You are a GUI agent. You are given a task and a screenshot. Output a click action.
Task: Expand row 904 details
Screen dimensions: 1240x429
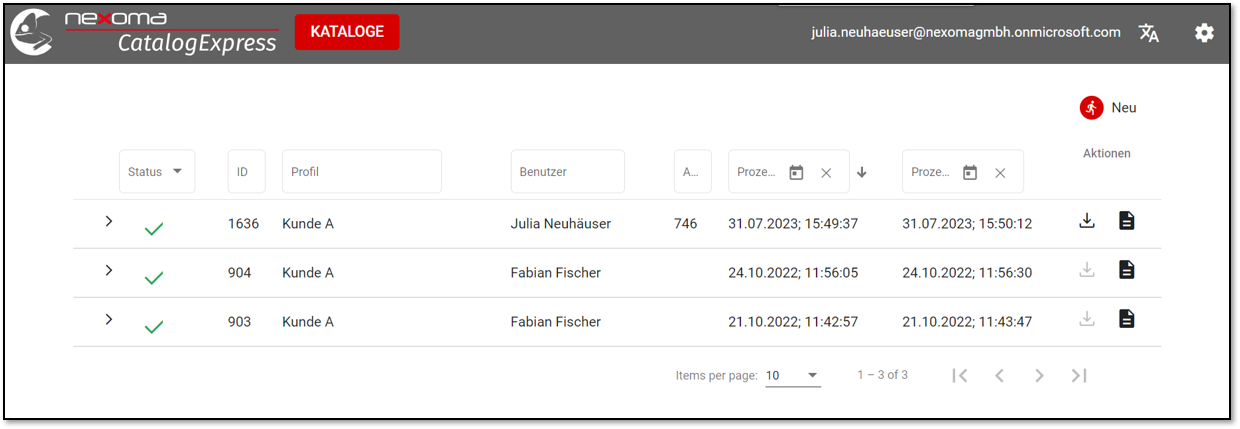109,270
